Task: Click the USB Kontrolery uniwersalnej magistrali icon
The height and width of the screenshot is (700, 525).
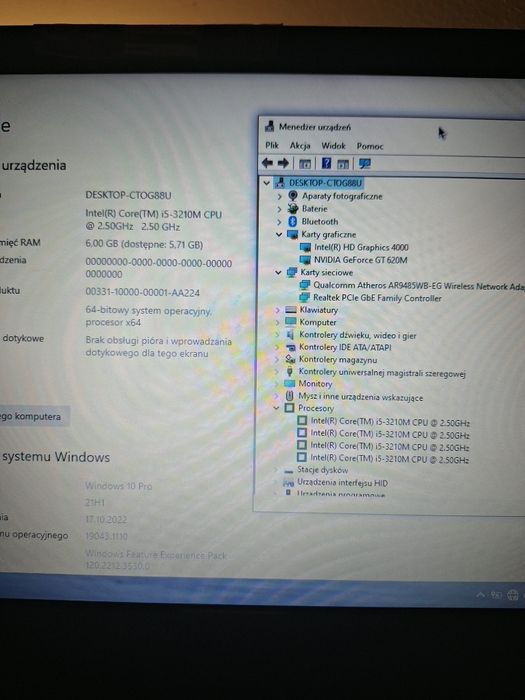Action: 290,371
